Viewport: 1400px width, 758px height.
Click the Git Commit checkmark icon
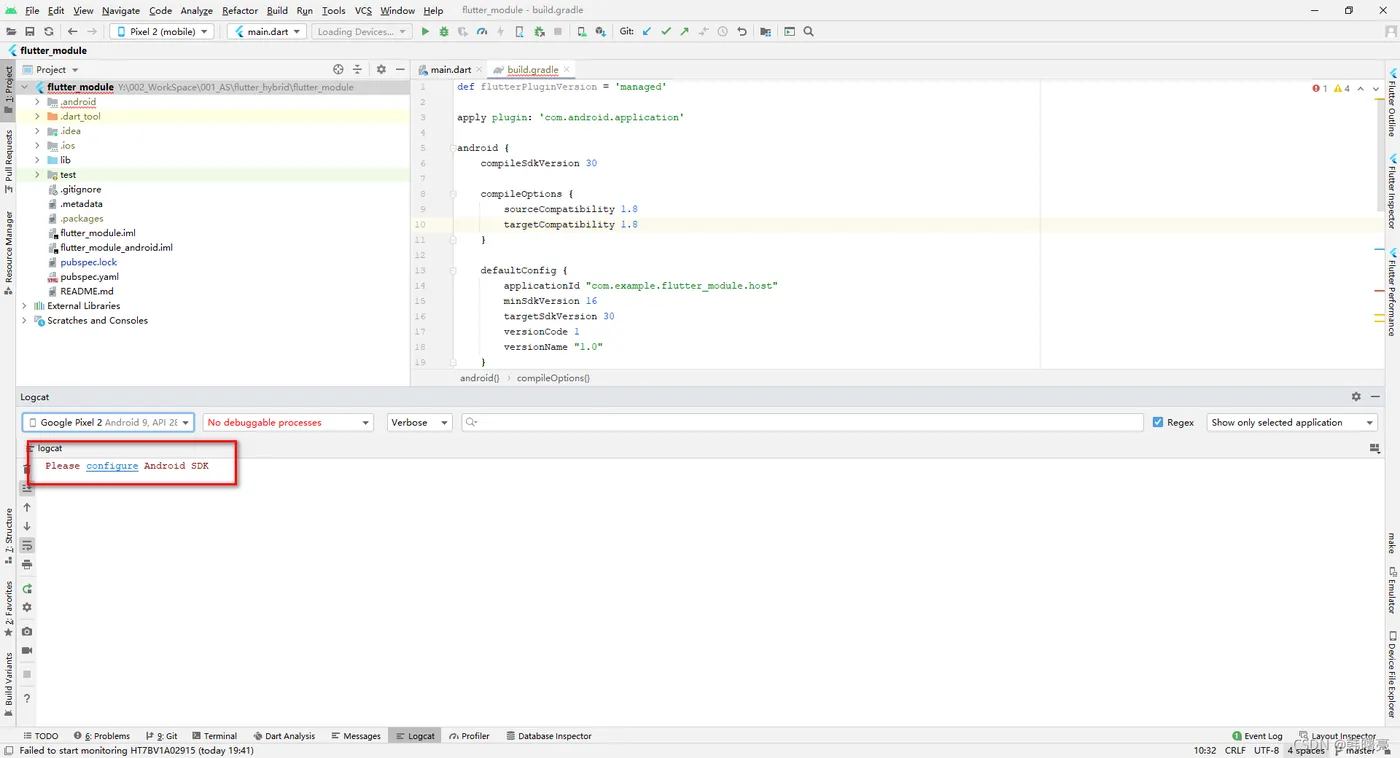[666, 32]
